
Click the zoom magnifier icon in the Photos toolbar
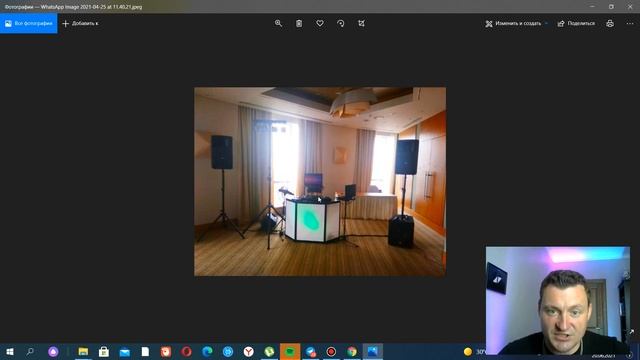click(278, 23)
